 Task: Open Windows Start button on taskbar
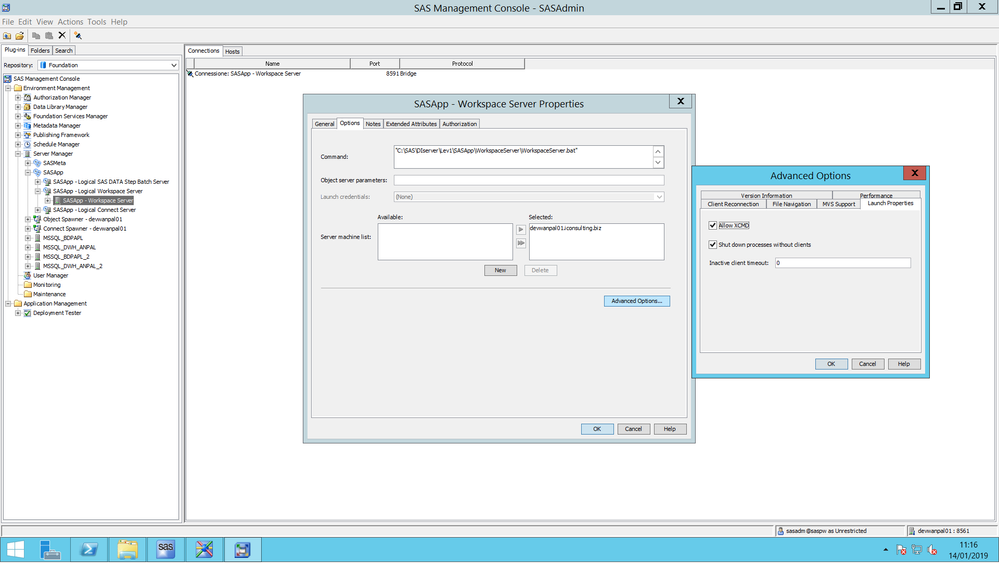(x=15, y=549)
